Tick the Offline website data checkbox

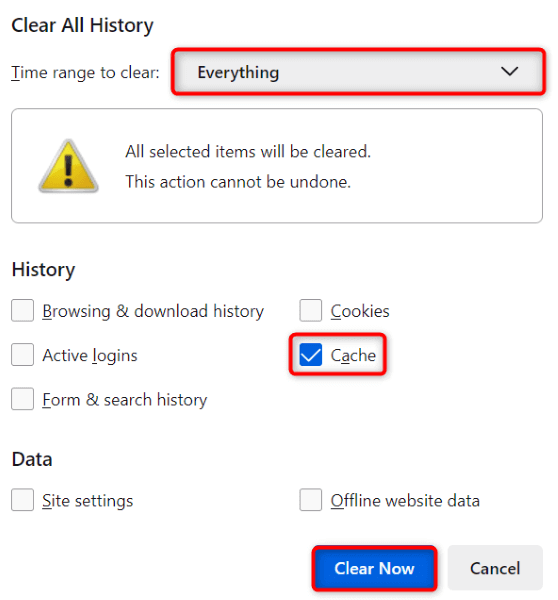click(x=310, y=500)
